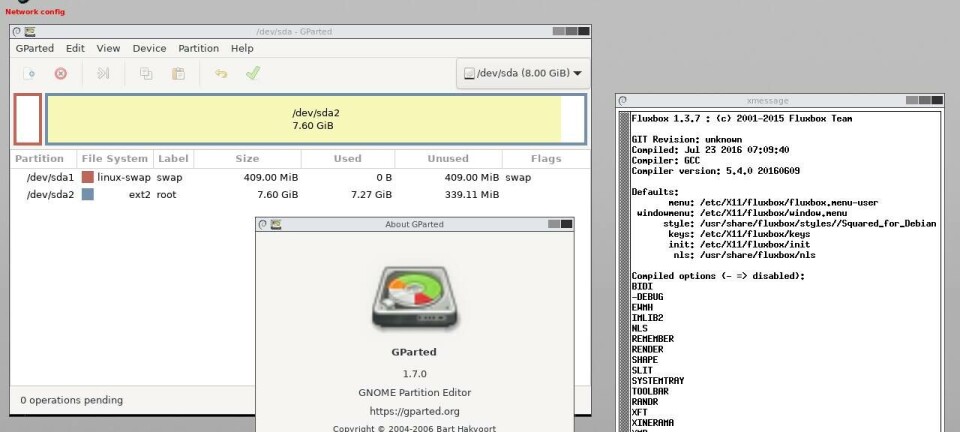960x432 pixels.
Task: Click the ext2 blue color swatch
Action: tap(88, 195)
